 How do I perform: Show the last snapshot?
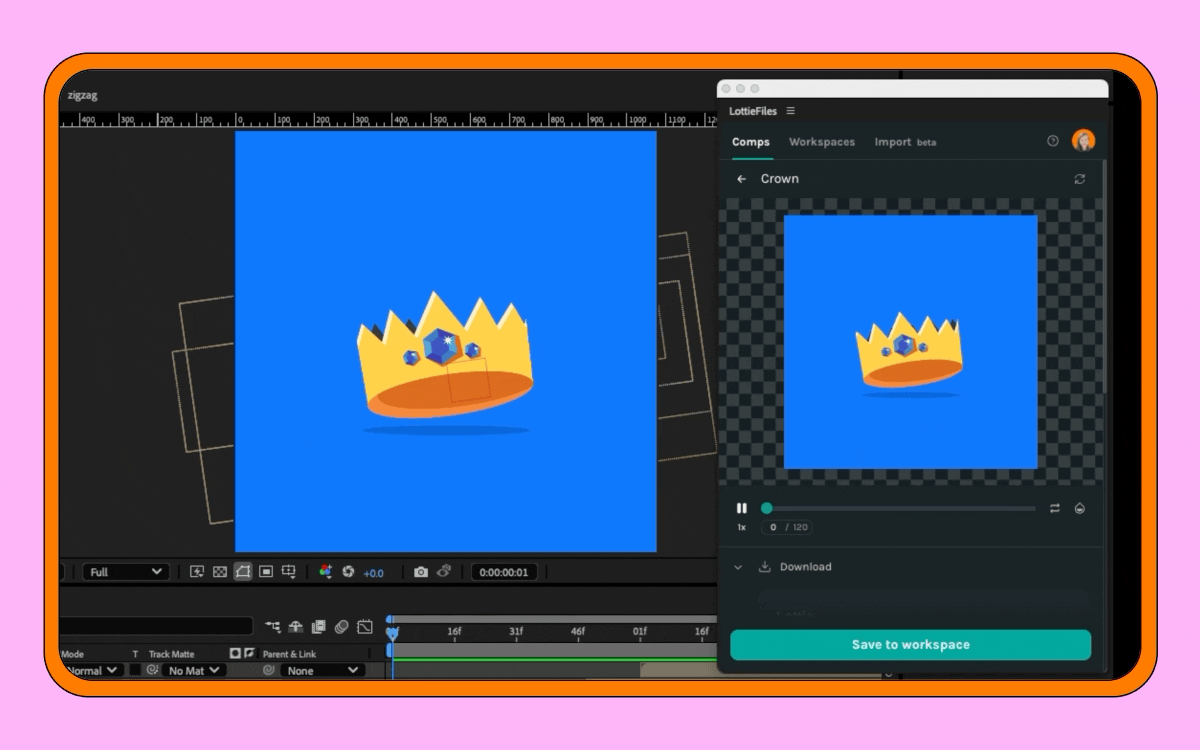point(444,572)
